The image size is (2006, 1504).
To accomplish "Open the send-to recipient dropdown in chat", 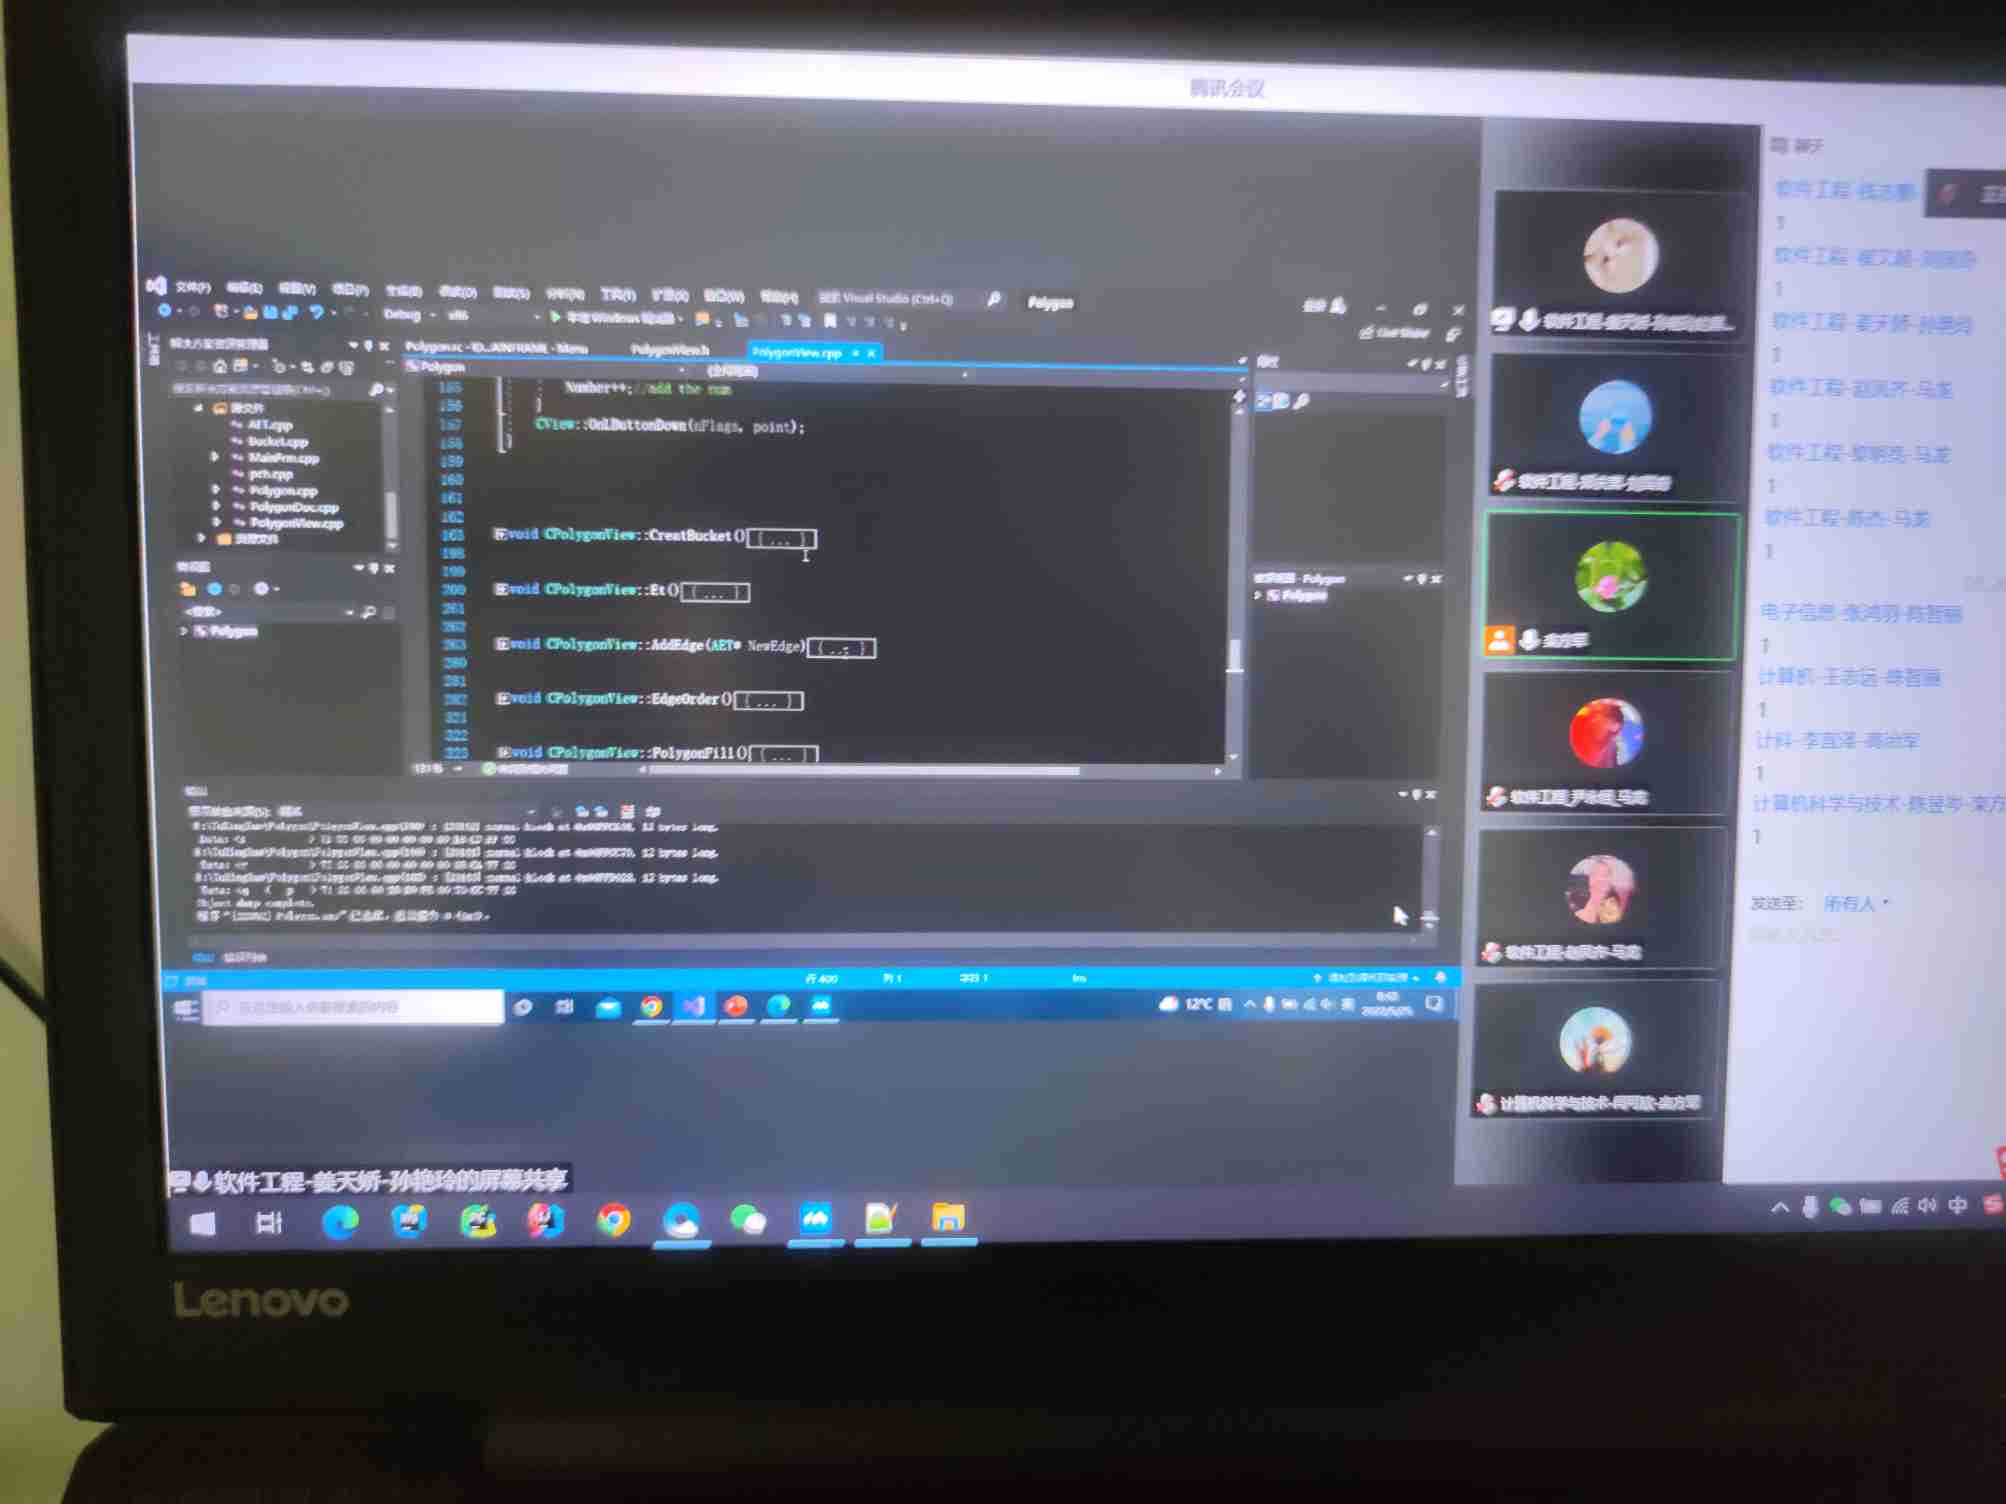I will [x=1855, y=904].
